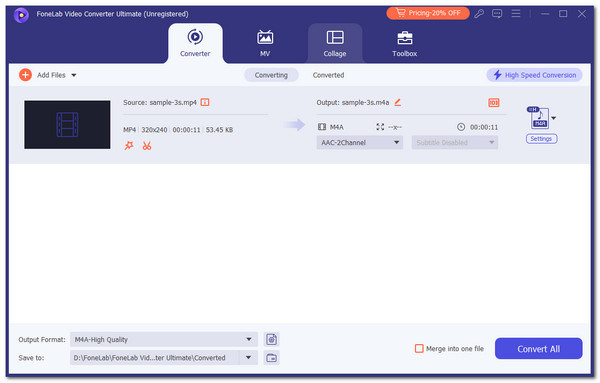
Task: Open the edit effects wand icon
Action: [x=129, y=145]
